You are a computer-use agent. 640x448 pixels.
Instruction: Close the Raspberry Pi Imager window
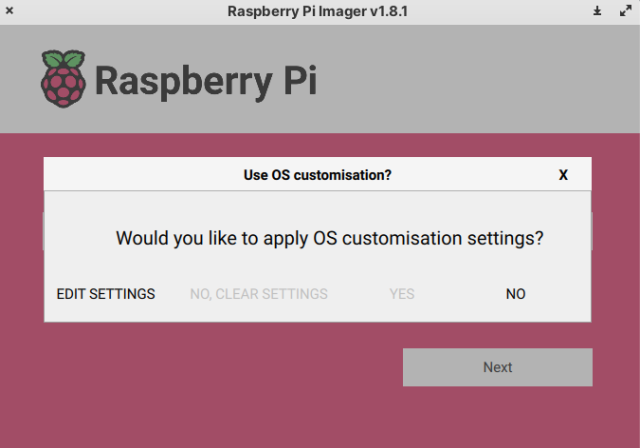pyautogui.click(x=9, y=11)
